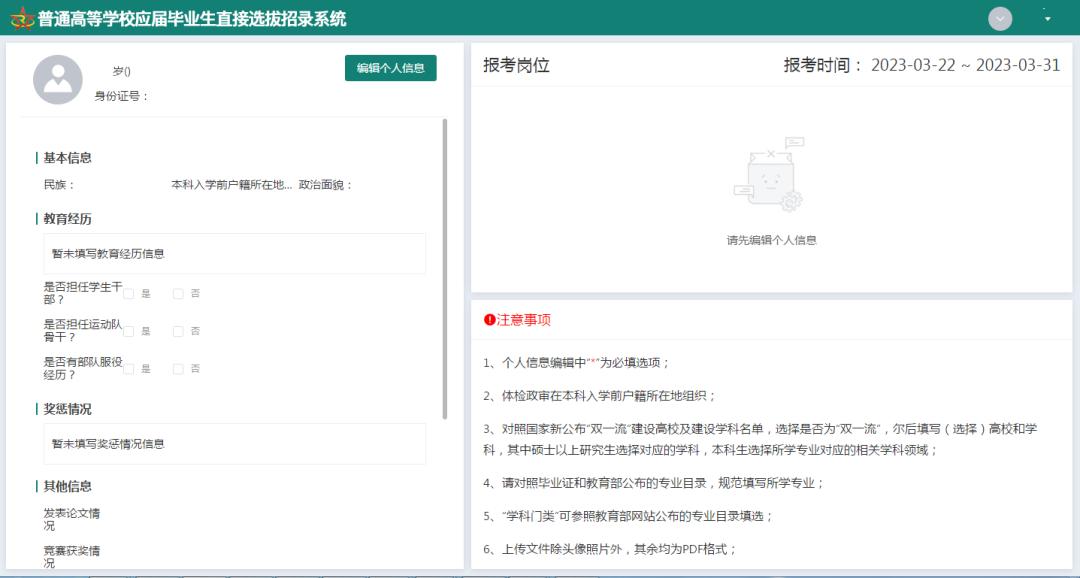Screen dimensions: 1080x578
Task: Check 否 for 是否担任学生干部
Action: coord(178,293)
